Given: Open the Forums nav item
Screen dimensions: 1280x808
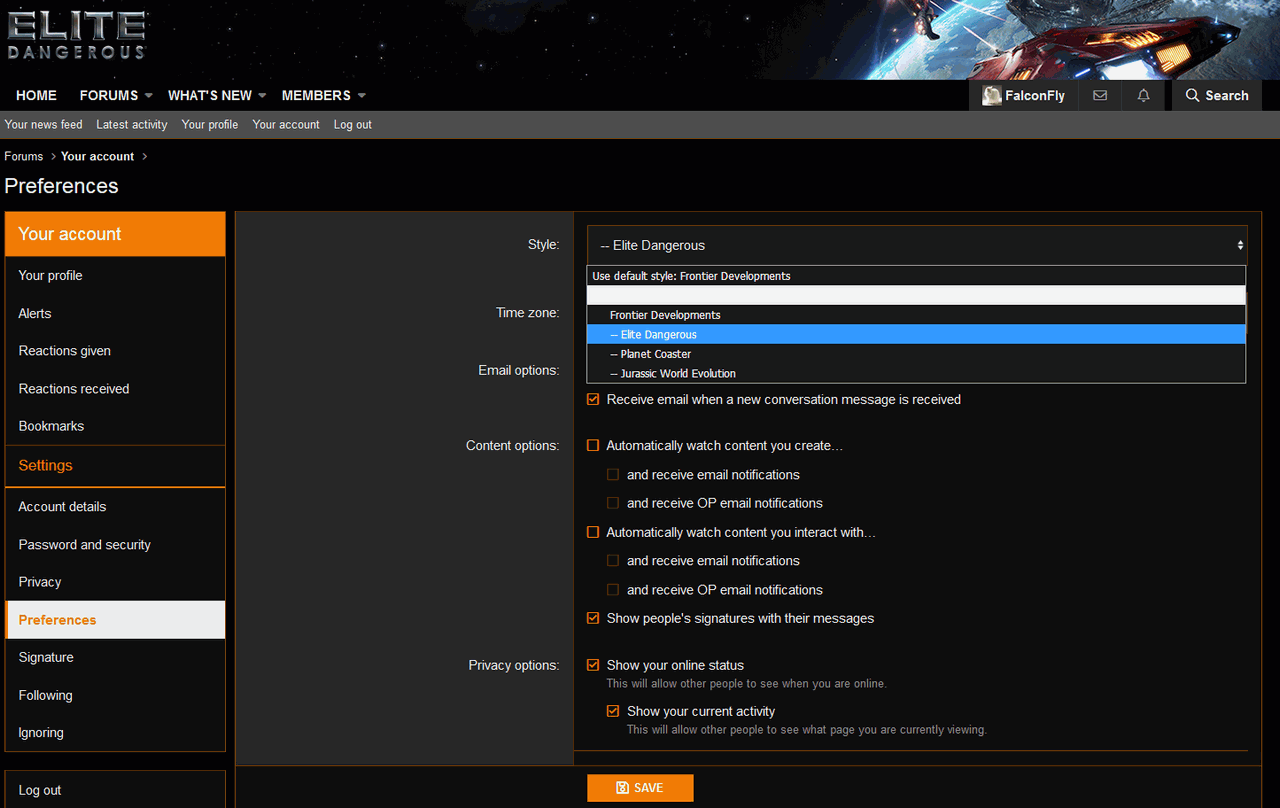Looking at the screenshot, I should [109, 96].
